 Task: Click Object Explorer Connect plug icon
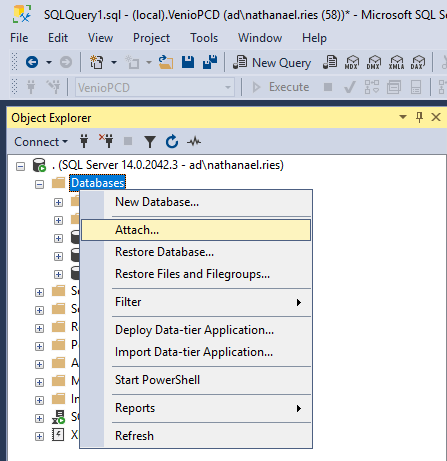tap(84, 141)
